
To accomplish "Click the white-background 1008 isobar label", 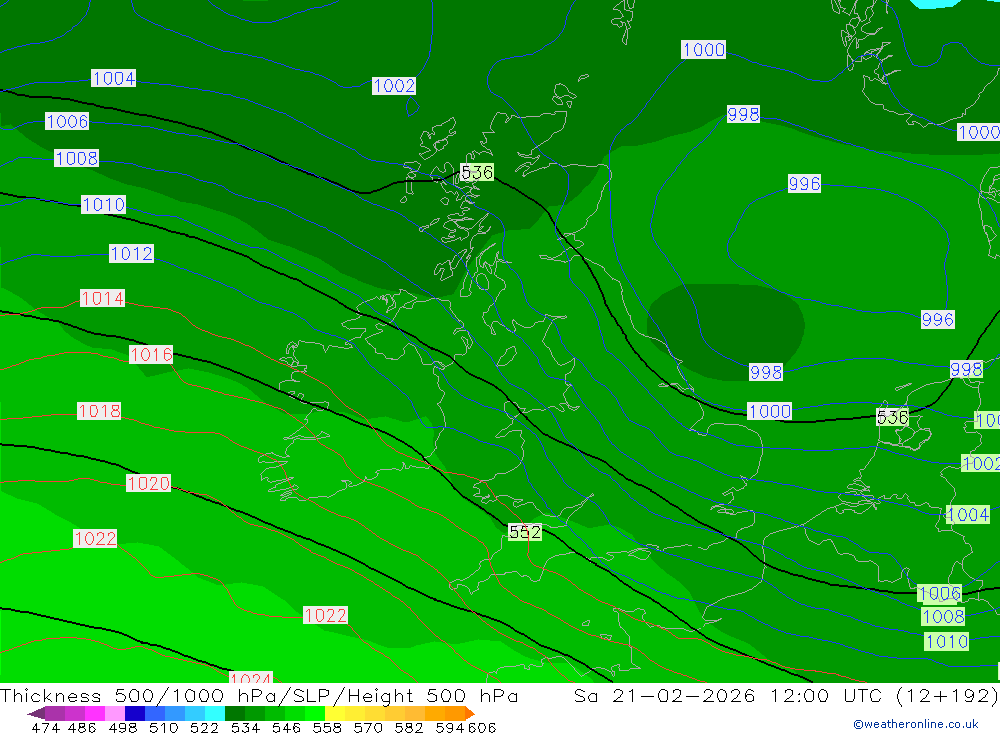I will coord(77,158).
